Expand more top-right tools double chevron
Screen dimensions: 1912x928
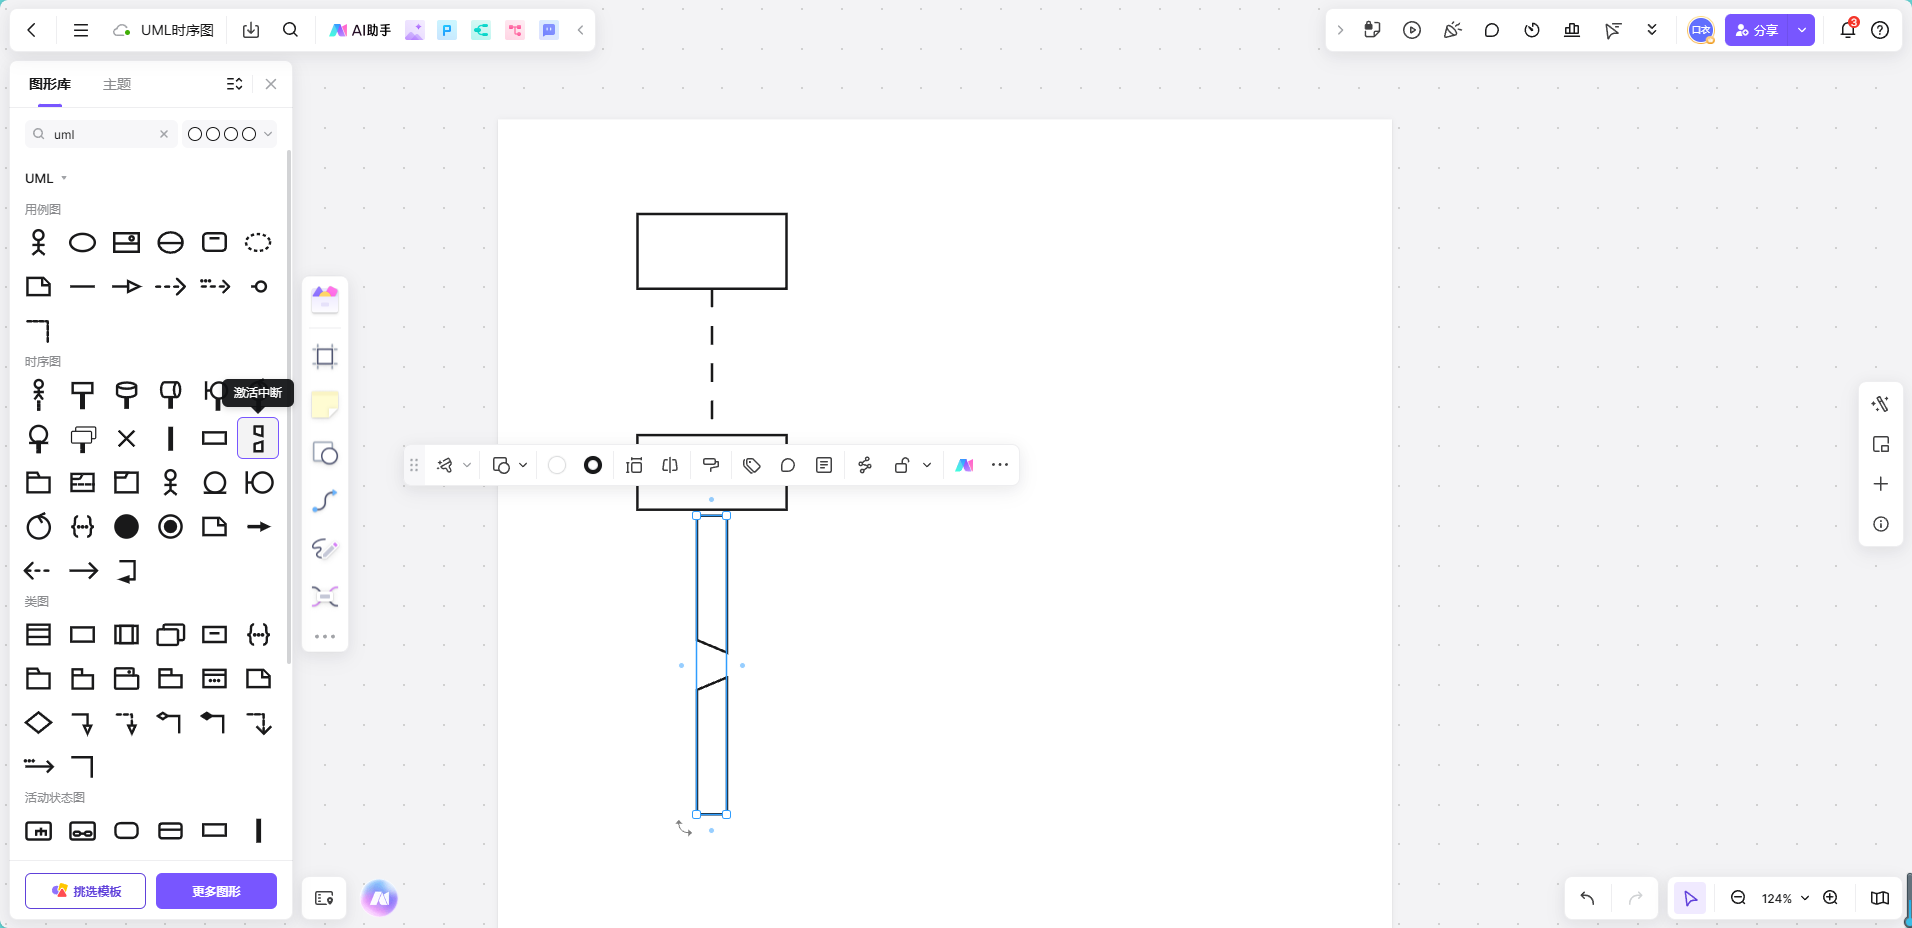[x=1652, y=30]
